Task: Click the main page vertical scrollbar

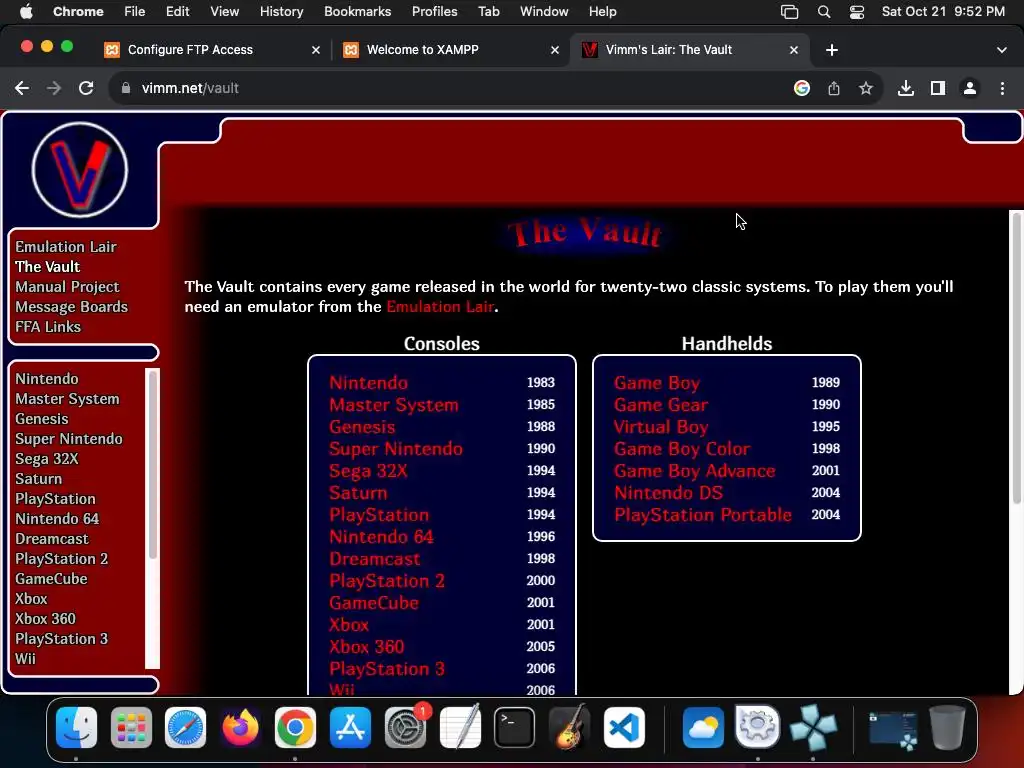Action: tap(1016, 357)
